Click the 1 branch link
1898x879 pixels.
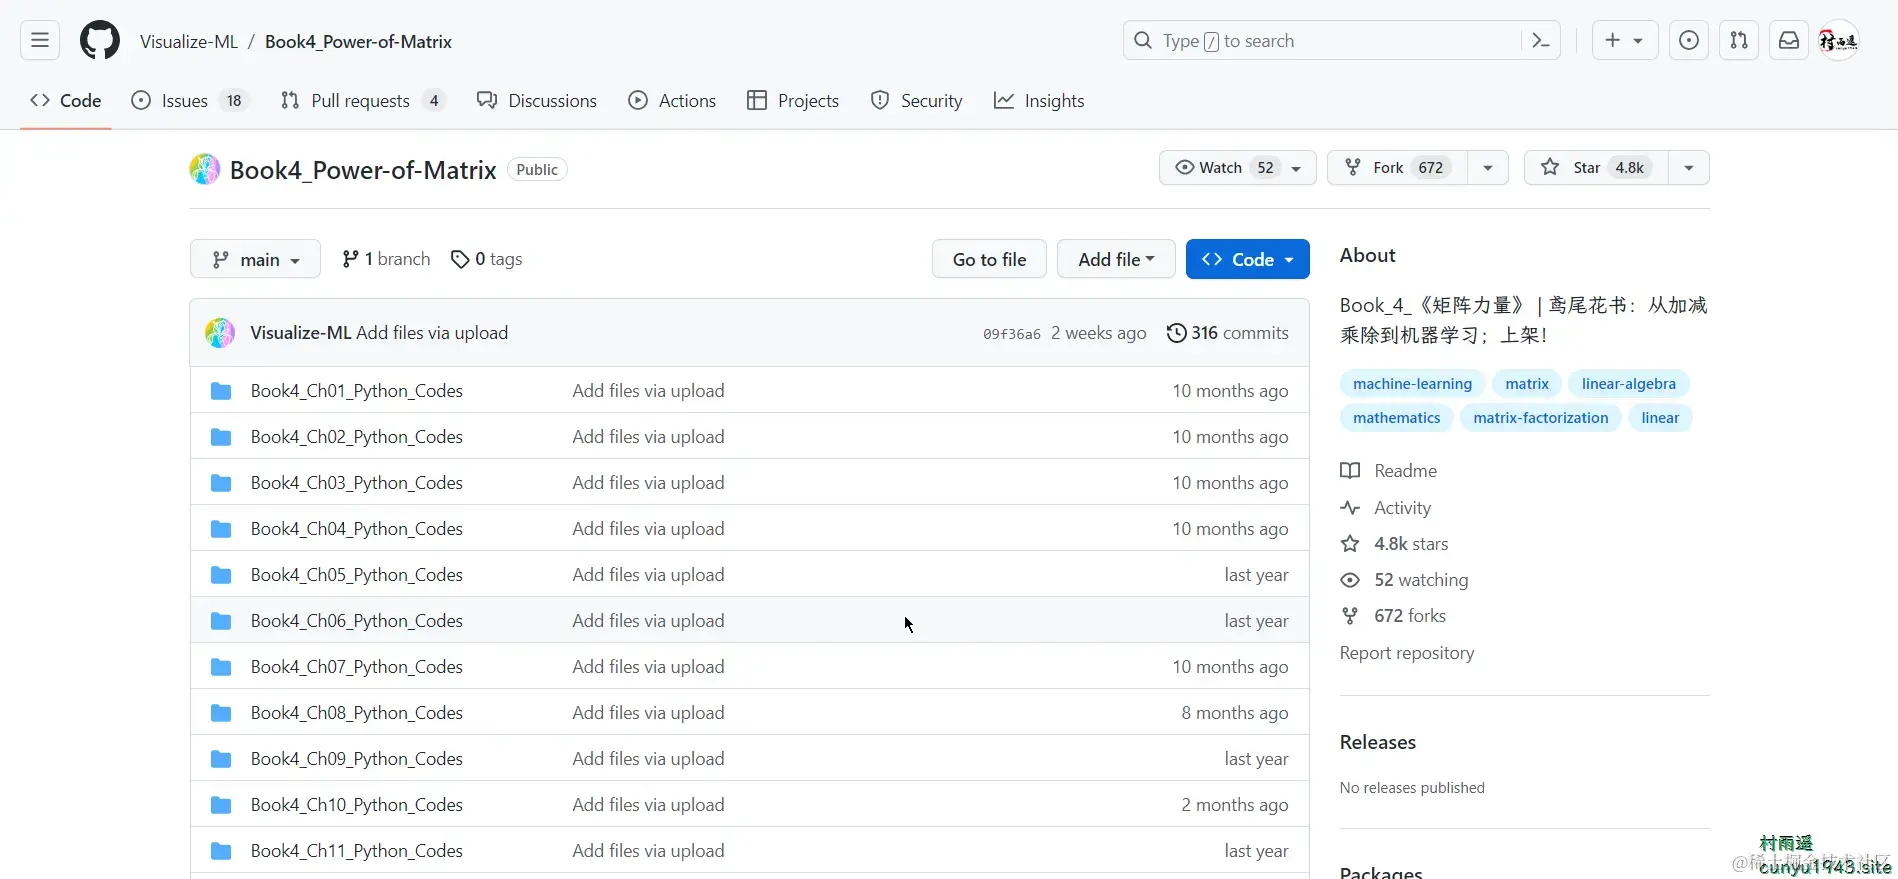click(386, 259)
